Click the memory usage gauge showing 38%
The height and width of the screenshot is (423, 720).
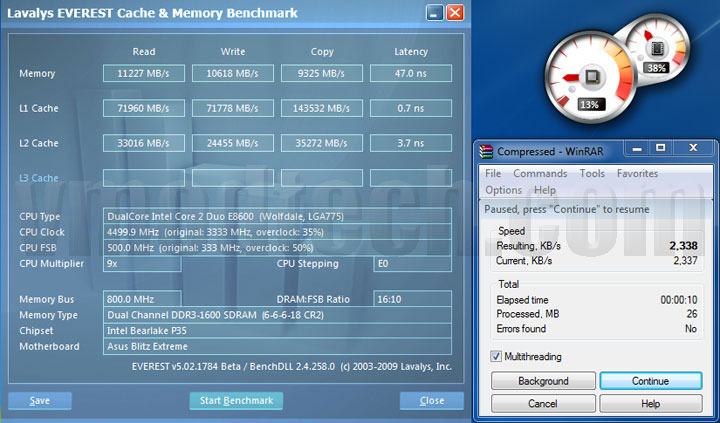(657, 47)
